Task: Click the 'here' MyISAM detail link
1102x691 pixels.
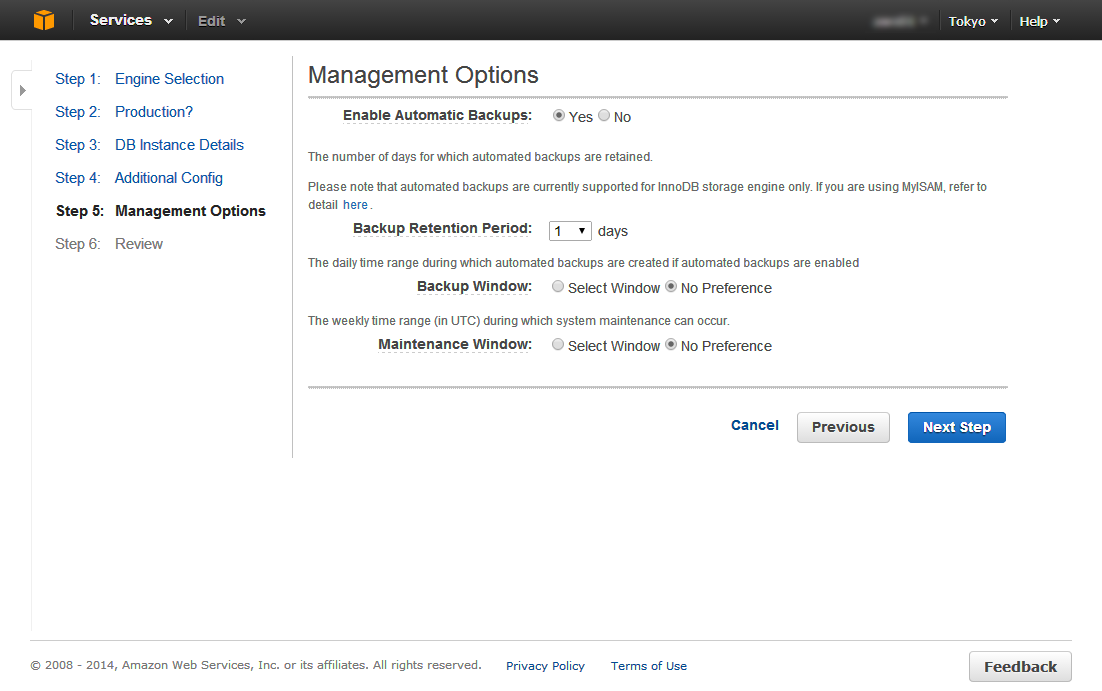Action: 356,204
